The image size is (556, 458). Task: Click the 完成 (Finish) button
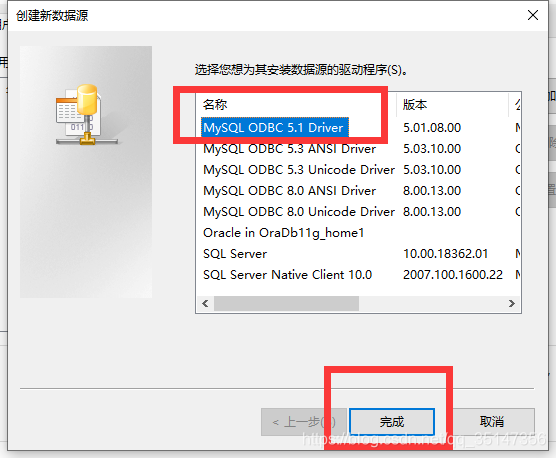392,421
